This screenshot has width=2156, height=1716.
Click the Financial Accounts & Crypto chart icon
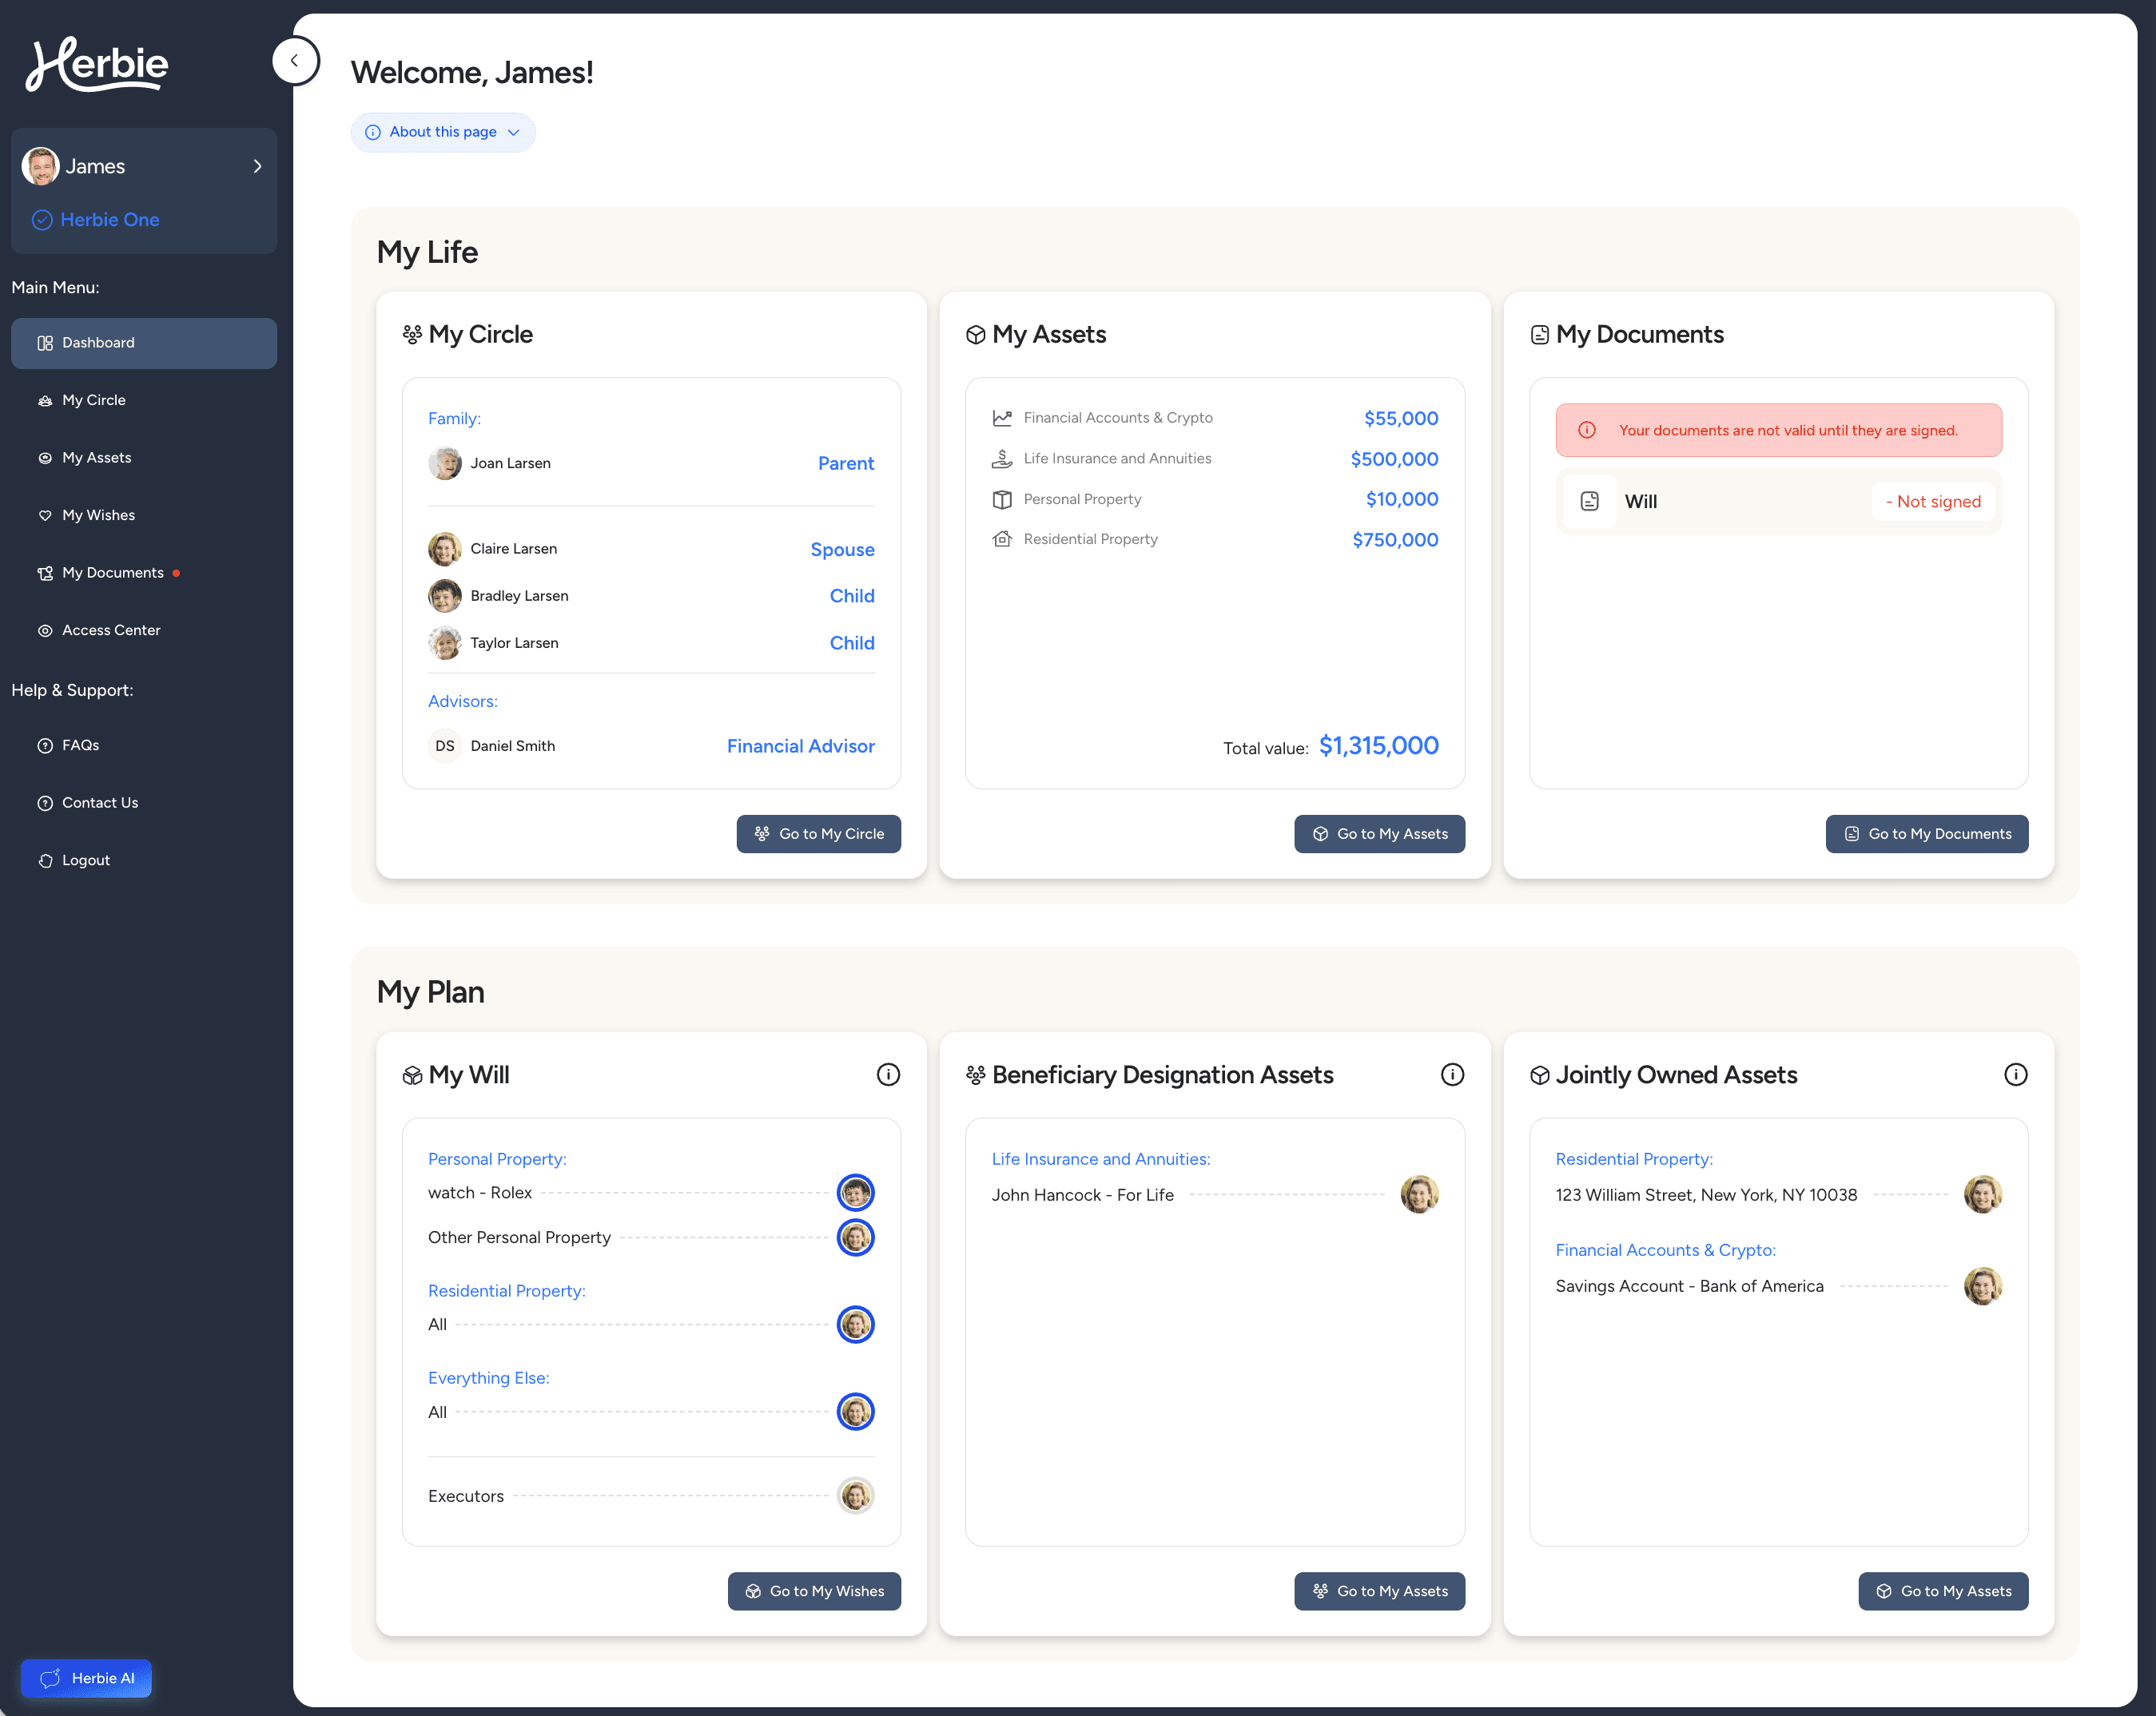click(x=1001, y=417)
